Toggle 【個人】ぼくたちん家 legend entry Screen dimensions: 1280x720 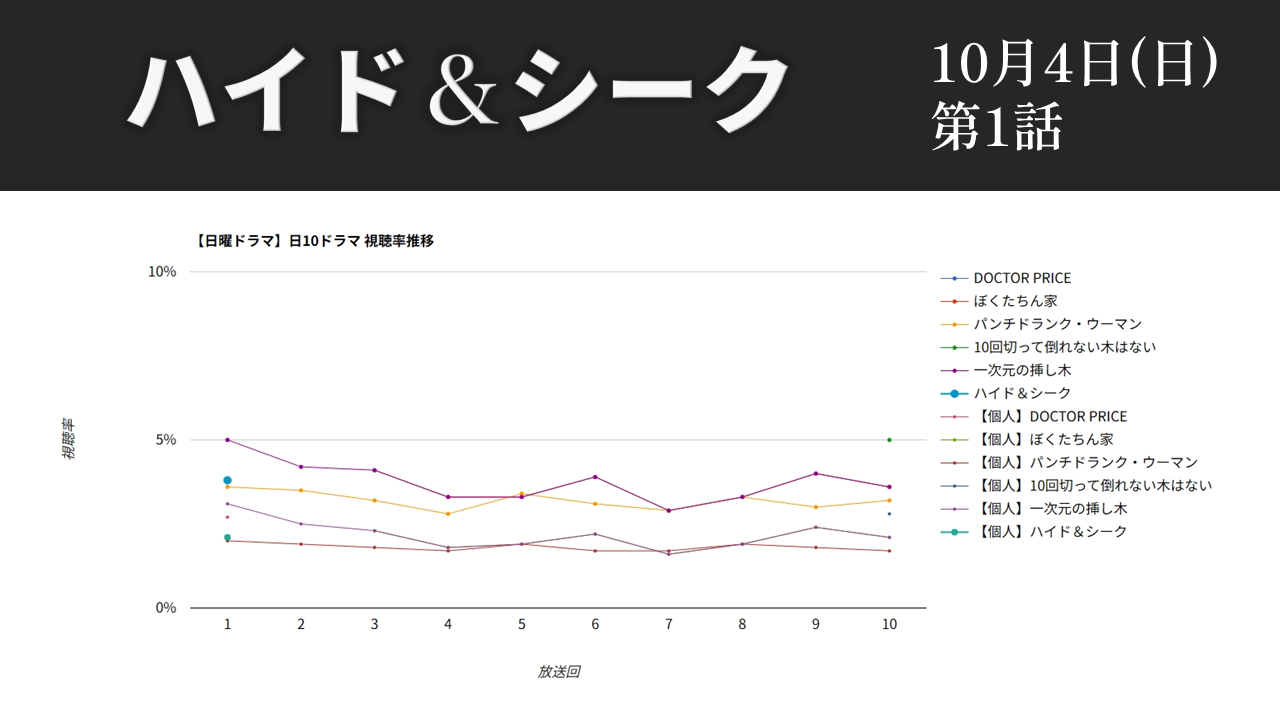click(1028, 439)
